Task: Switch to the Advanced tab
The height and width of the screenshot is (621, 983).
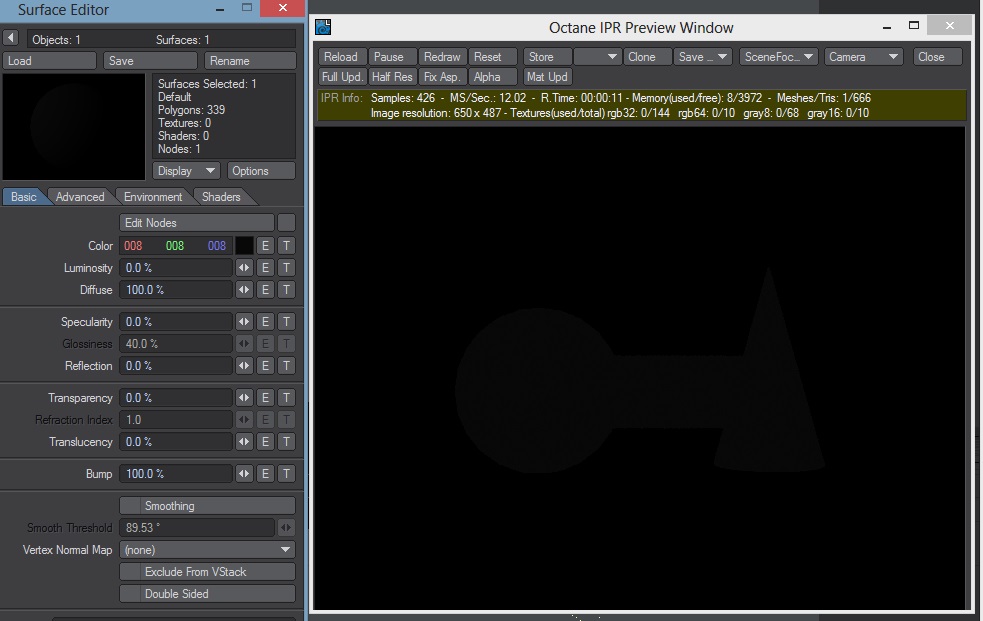Action: [80, 197]
